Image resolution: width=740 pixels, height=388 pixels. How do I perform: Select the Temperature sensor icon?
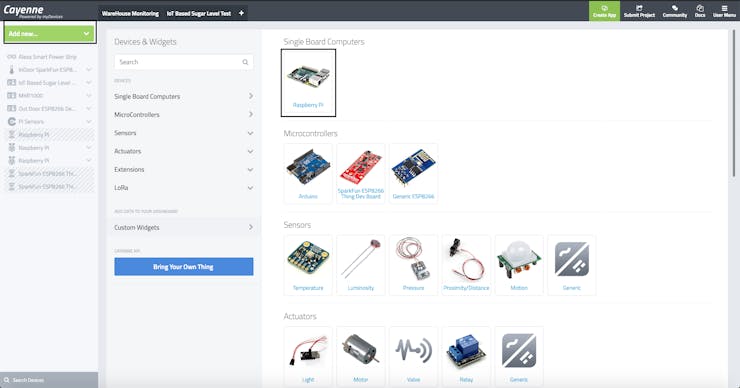tap(308, 265)
